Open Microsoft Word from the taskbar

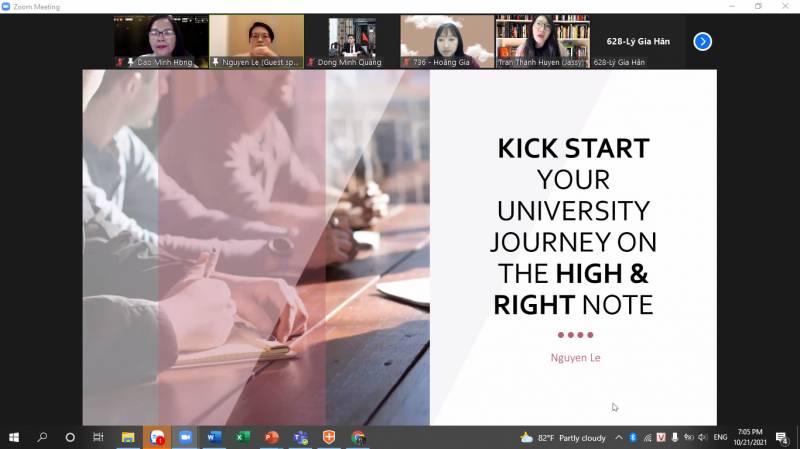(213, 437)
